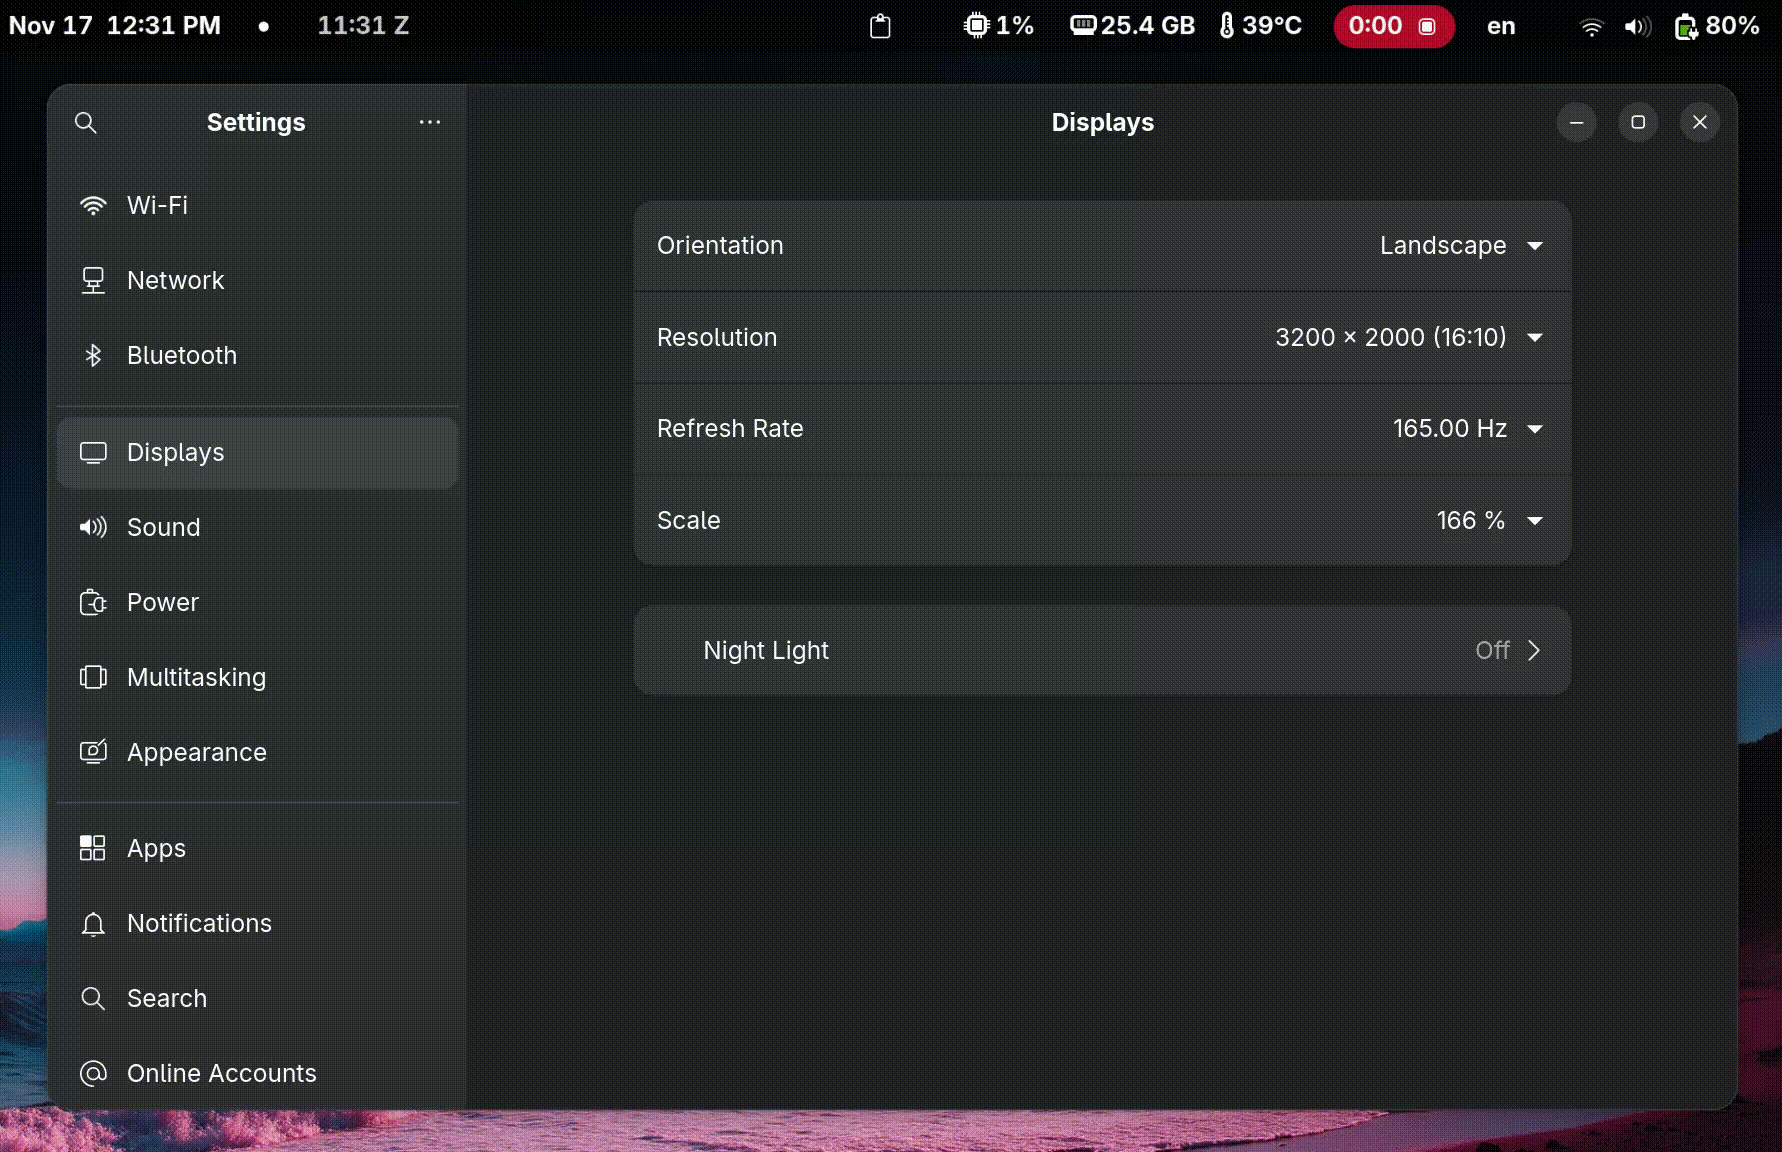Viewport: 1782px width, 1152px height.
Task: Select Wi-Fi in the settings sidebar
Action: coord(258,205)
